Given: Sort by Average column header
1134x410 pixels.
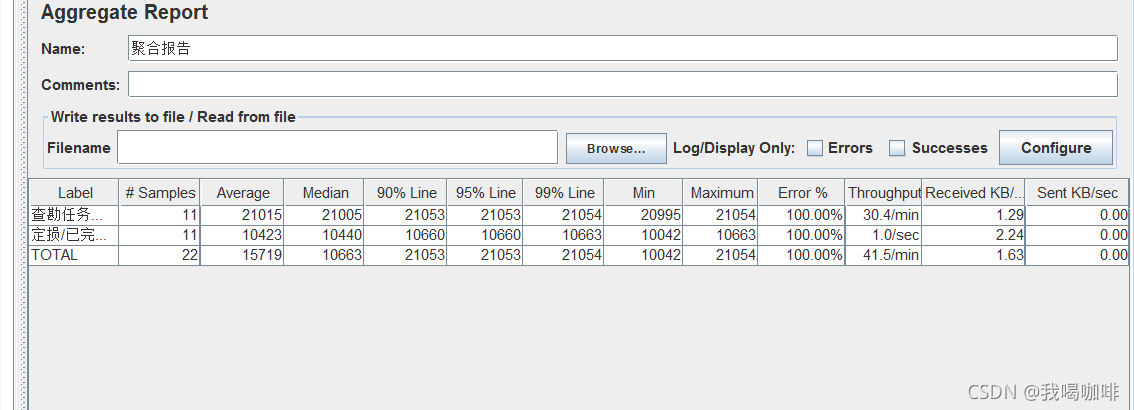Looking at the screenshot, I should pos(242,193).
